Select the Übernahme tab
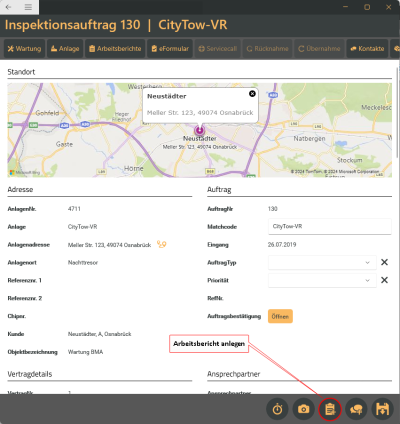 pos(319,49)
